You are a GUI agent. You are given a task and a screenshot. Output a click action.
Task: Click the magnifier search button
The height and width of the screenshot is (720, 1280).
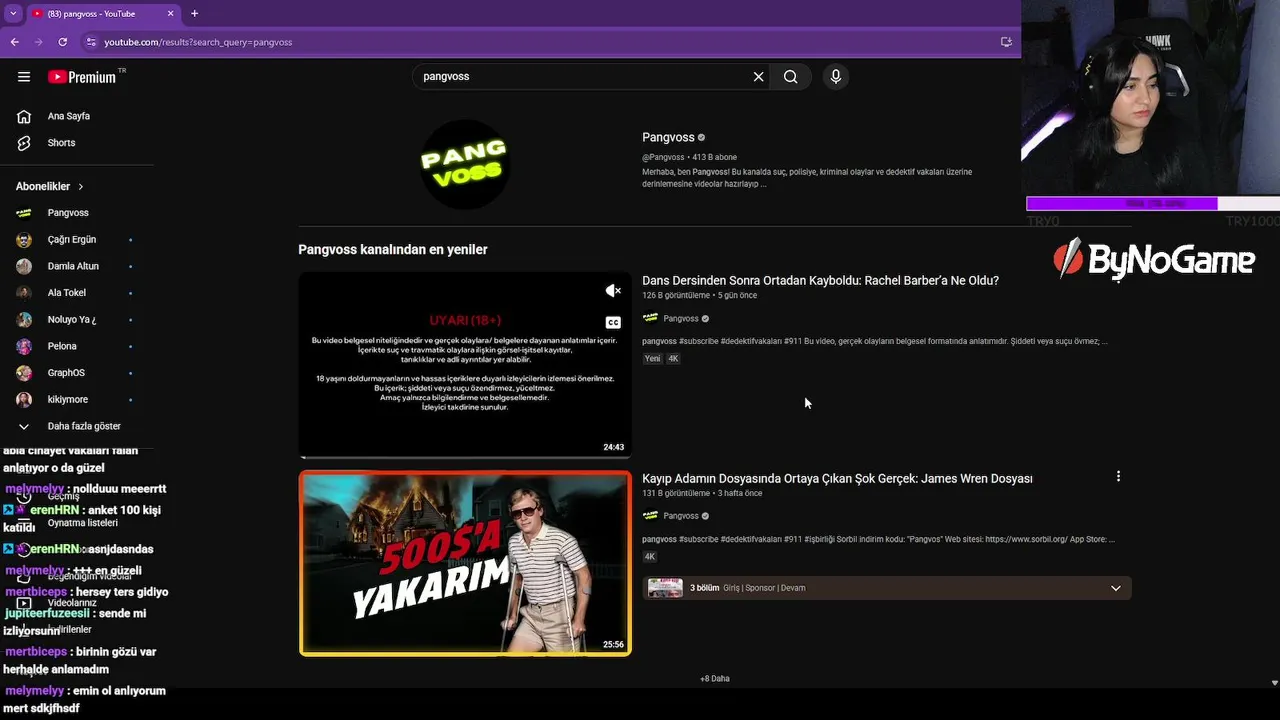tap(790, 77)
